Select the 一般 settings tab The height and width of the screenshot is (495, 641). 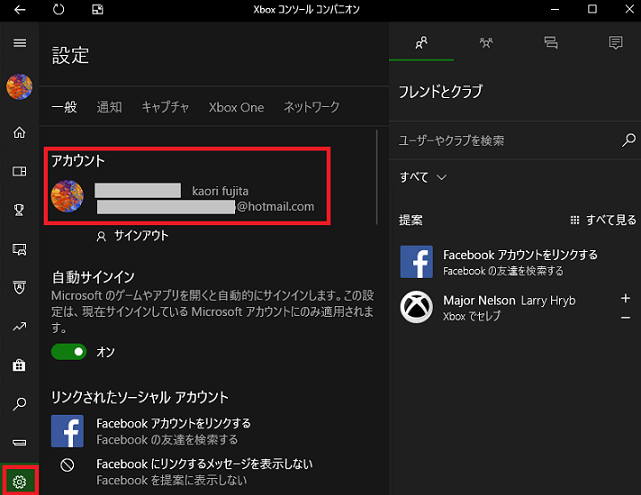click(64, 107)
